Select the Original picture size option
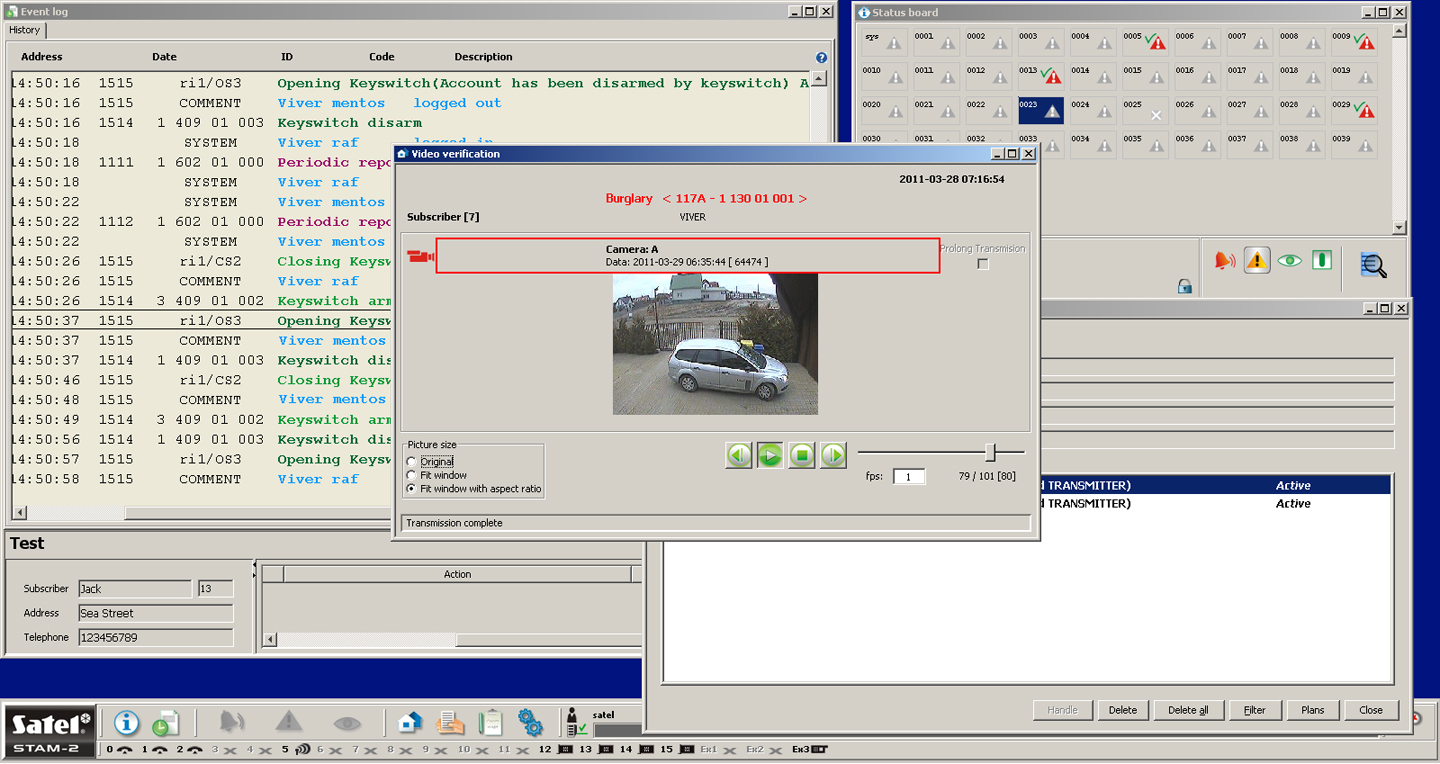 pos(411,461)
